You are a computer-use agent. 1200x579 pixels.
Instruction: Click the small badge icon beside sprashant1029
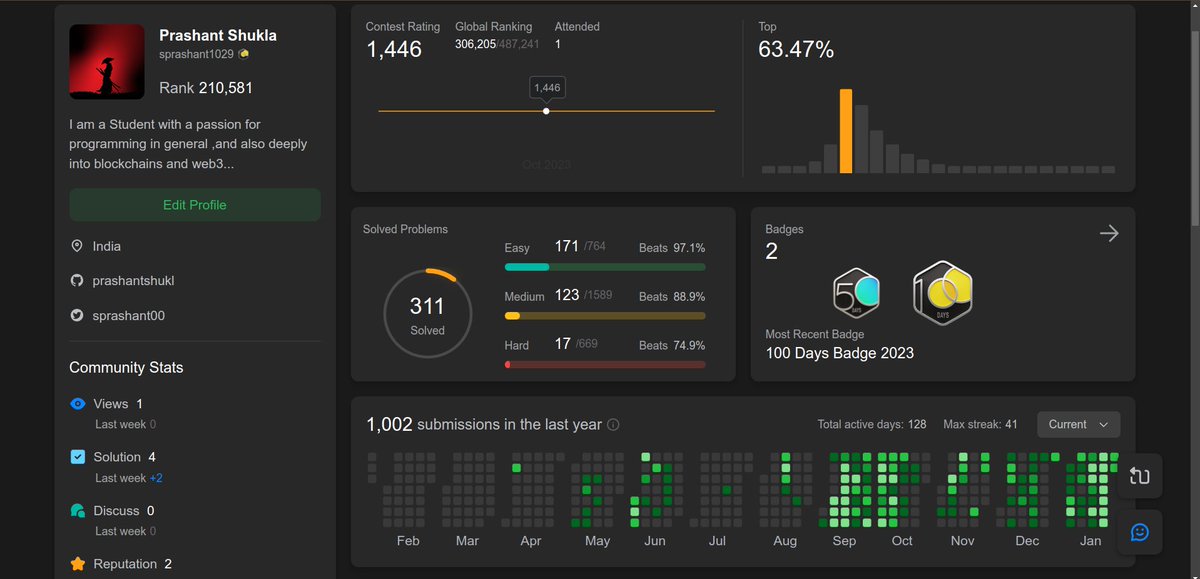pos(244,54)
